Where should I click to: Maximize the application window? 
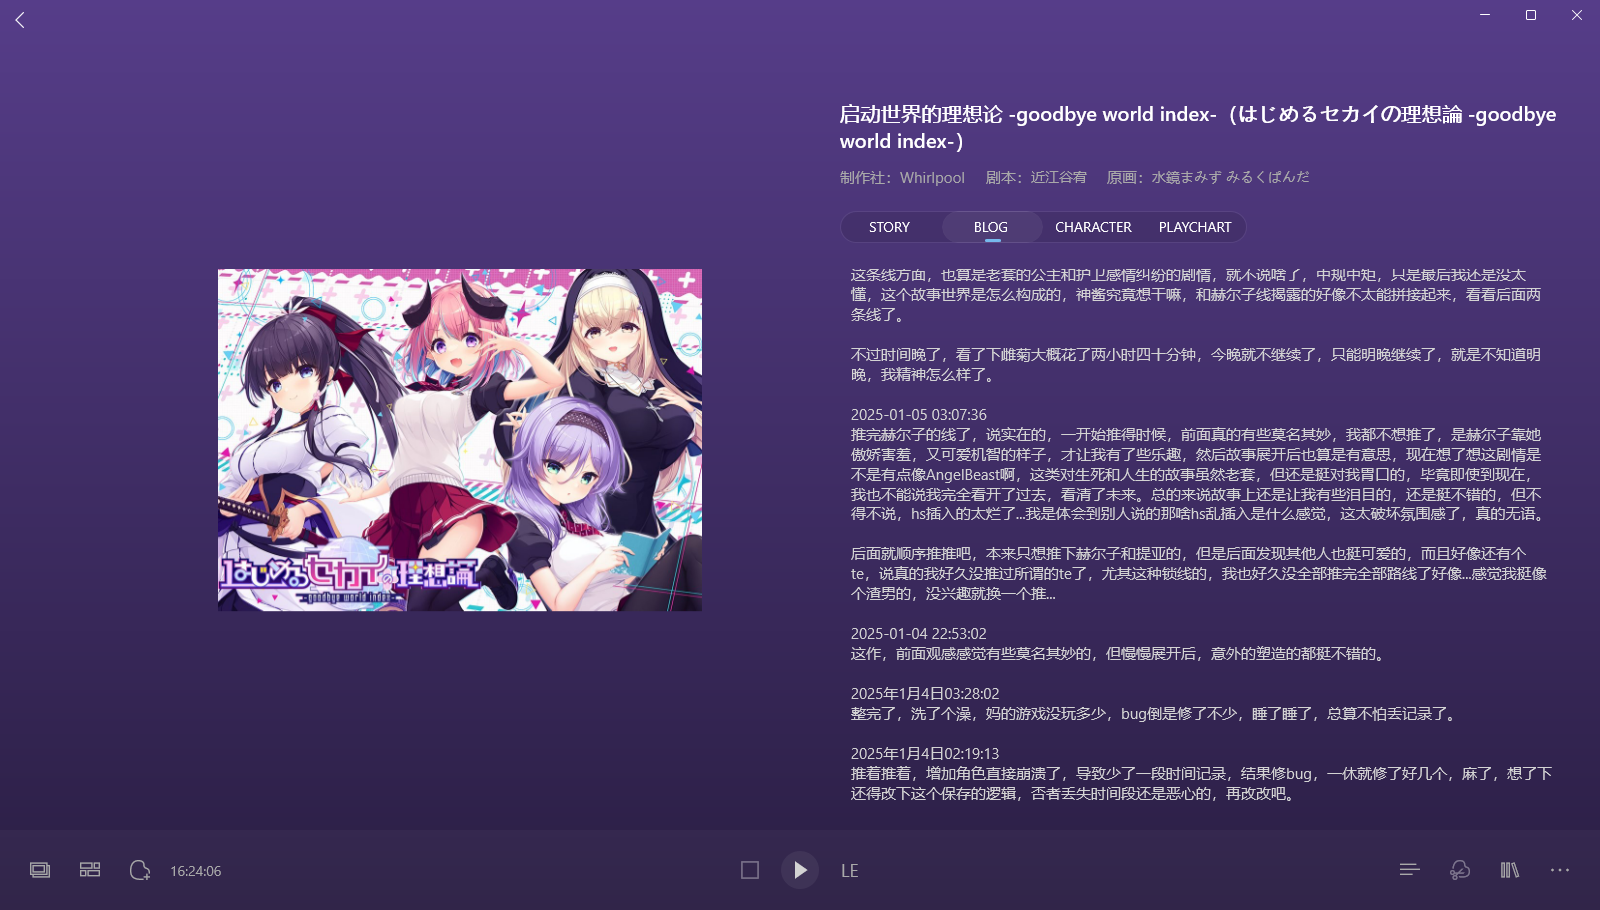[x=1531, y=15]
